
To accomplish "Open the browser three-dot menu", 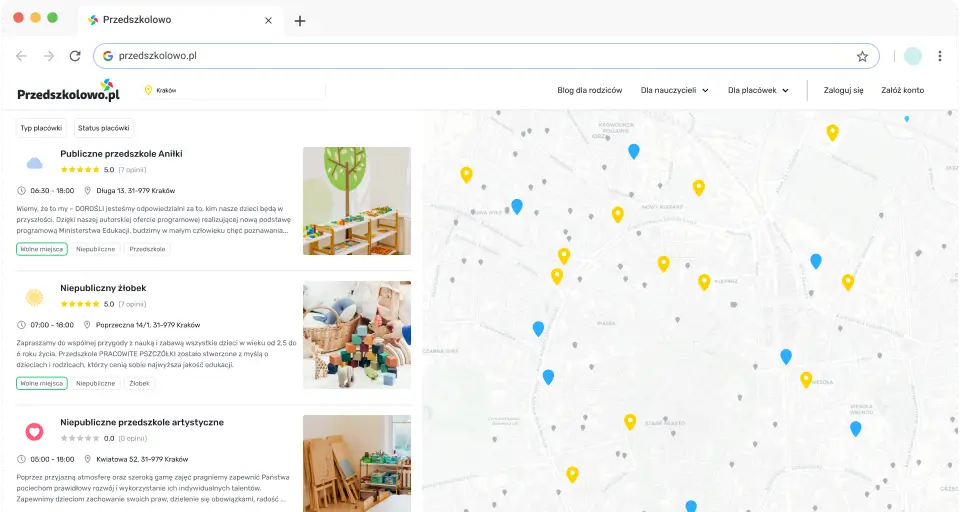I will (940, 56).
